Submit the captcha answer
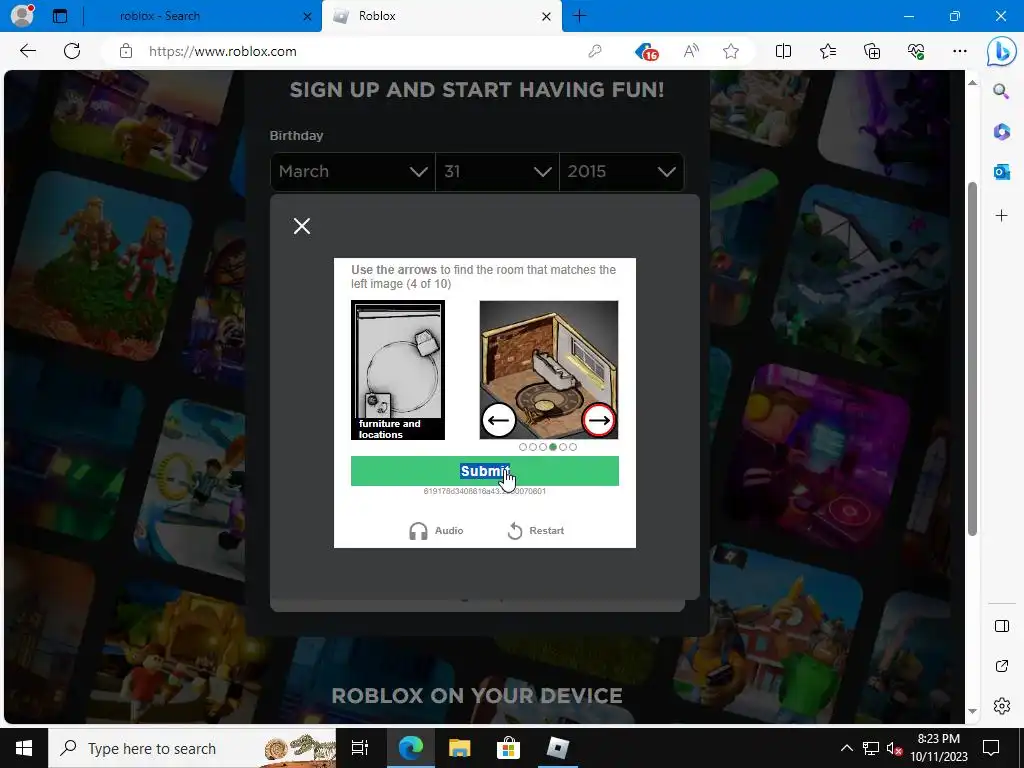This screenshot has width=1024, height=768. click(x=485, y=471)
